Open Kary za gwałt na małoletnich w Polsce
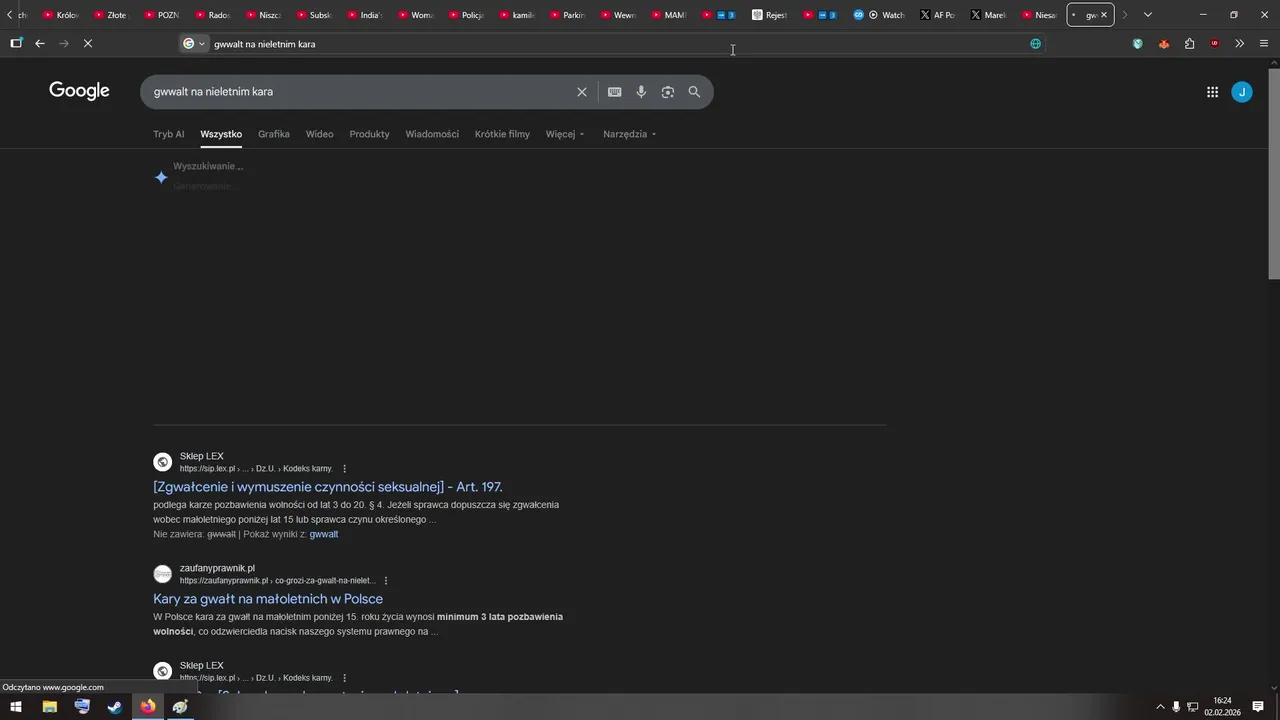The image size is (1280, 720). 268,599
